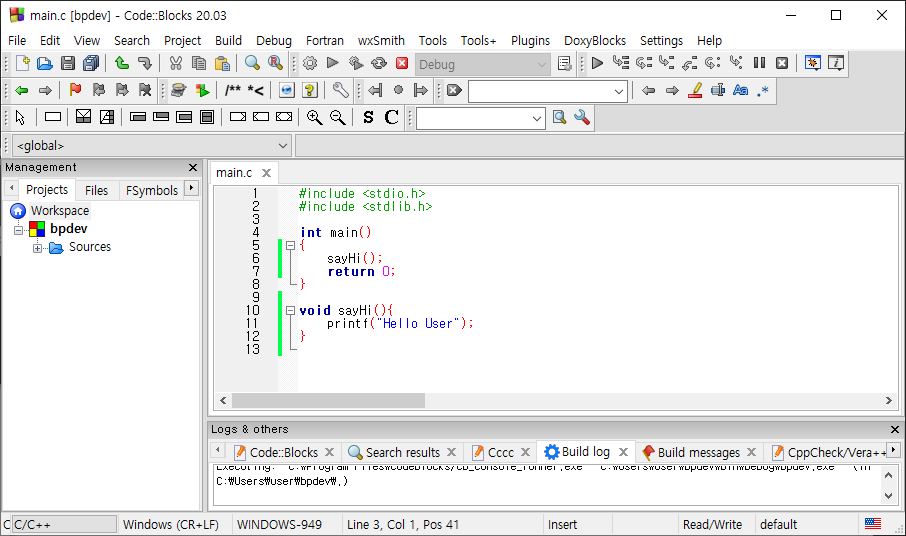Toggle the source view S button
This screenshot has height=536, width=906.
coord(368,117)
